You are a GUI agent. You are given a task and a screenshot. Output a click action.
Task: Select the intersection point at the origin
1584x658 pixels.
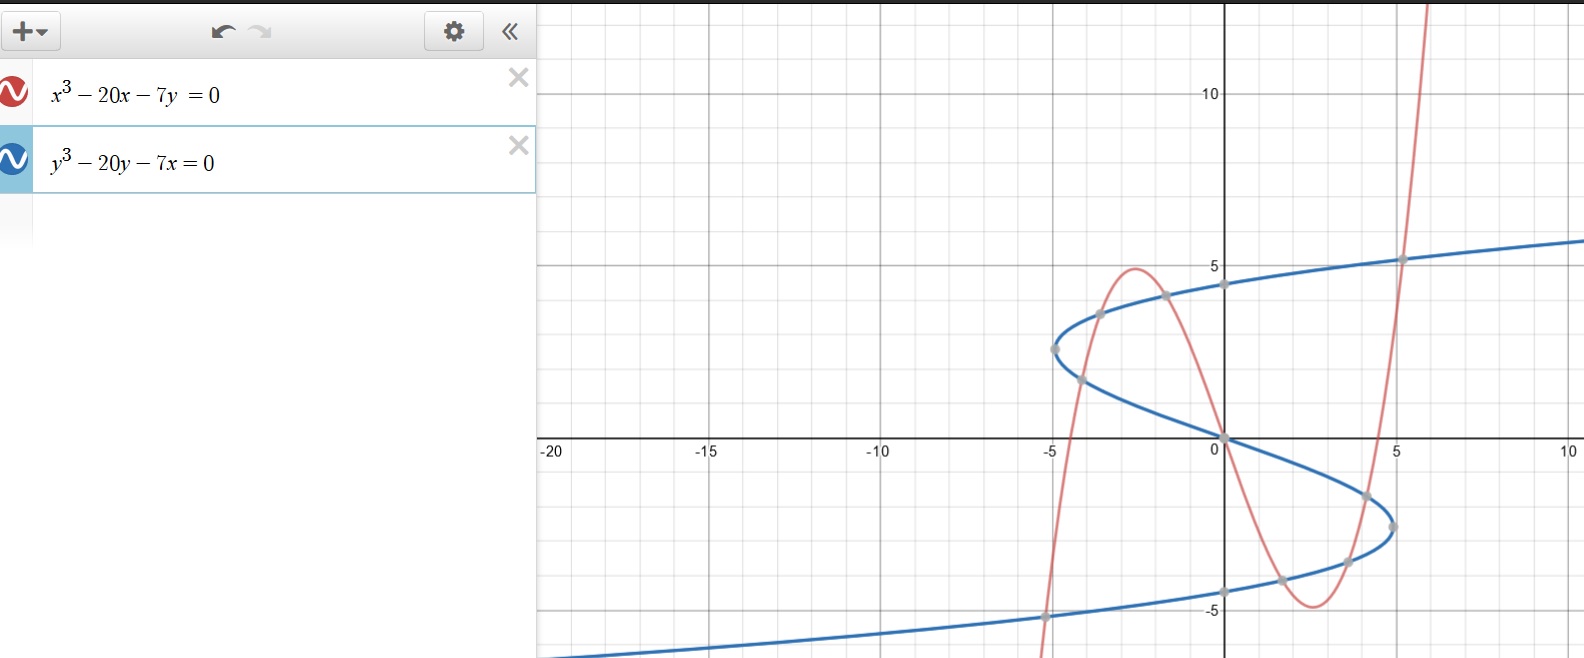pos(1224,438)
